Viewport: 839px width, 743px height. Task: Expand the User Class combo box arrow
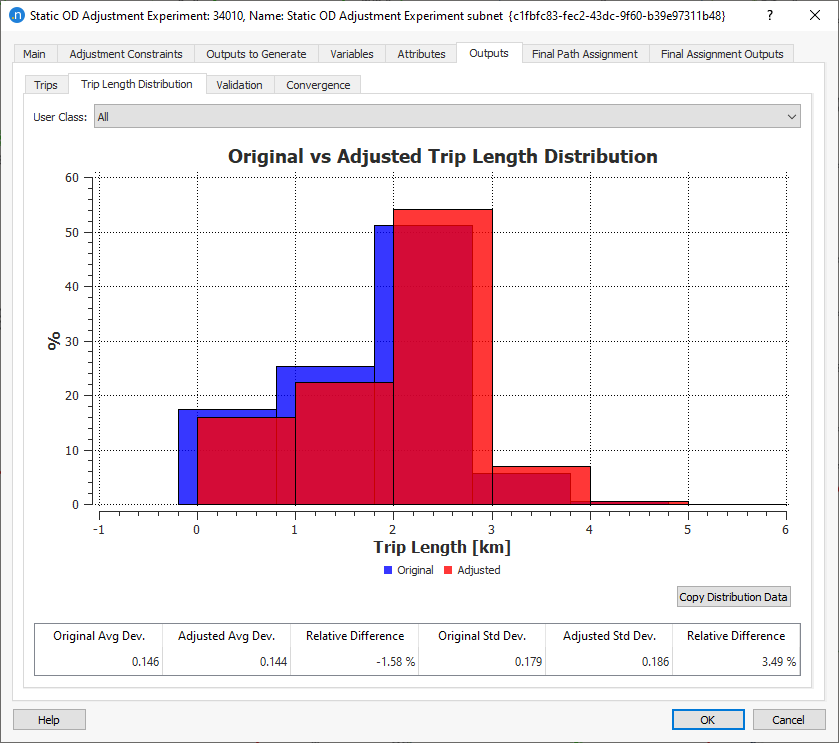coord(793,116)
